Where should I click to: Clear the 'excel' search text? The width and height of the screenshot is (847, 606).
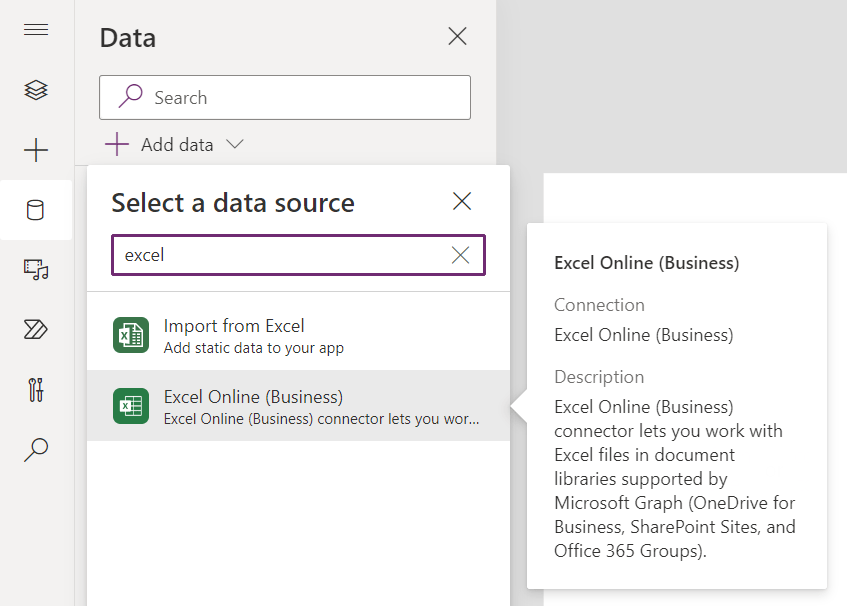[x=460, y=255]
